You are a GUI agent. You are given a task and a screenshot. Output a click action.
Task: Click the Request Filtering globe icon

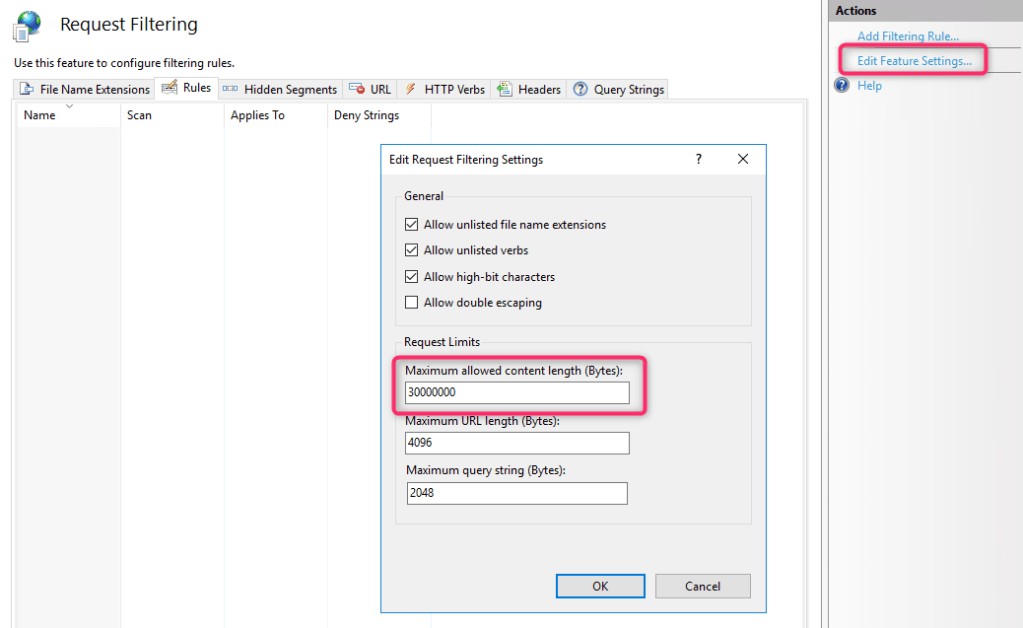(27, 26)
